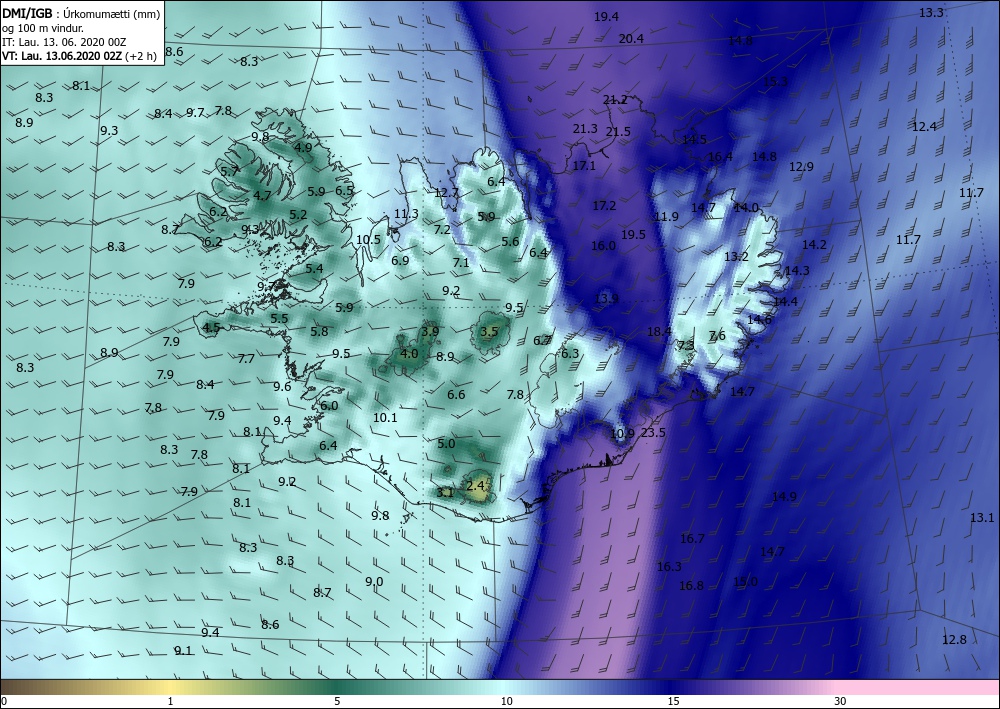Click the map value 12.8 in the bottom right

(954, 640)
